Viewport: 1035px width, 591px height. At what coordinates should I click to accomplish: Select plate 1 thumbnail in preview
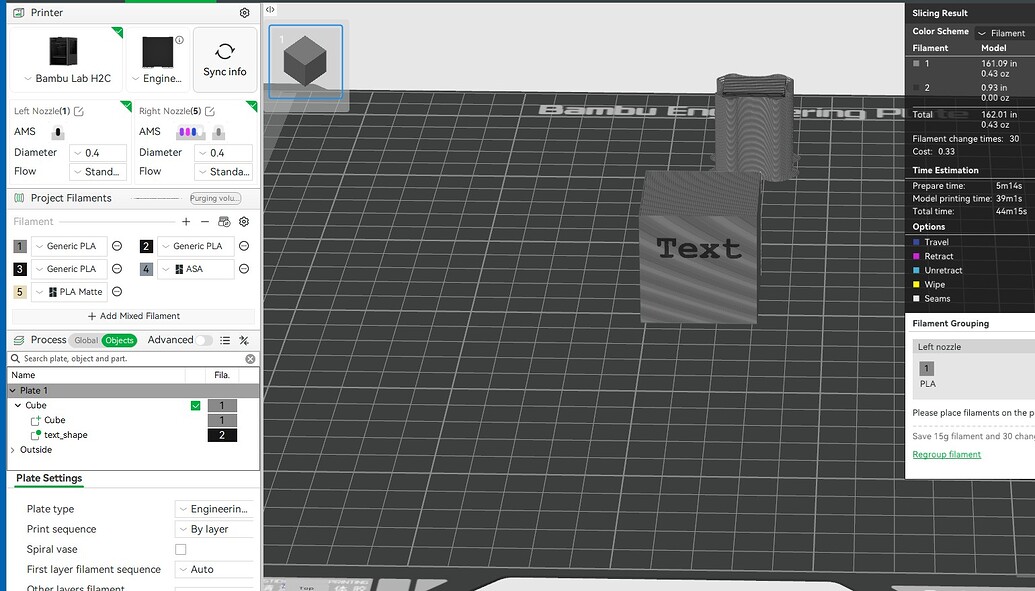[x=306, y=61]
